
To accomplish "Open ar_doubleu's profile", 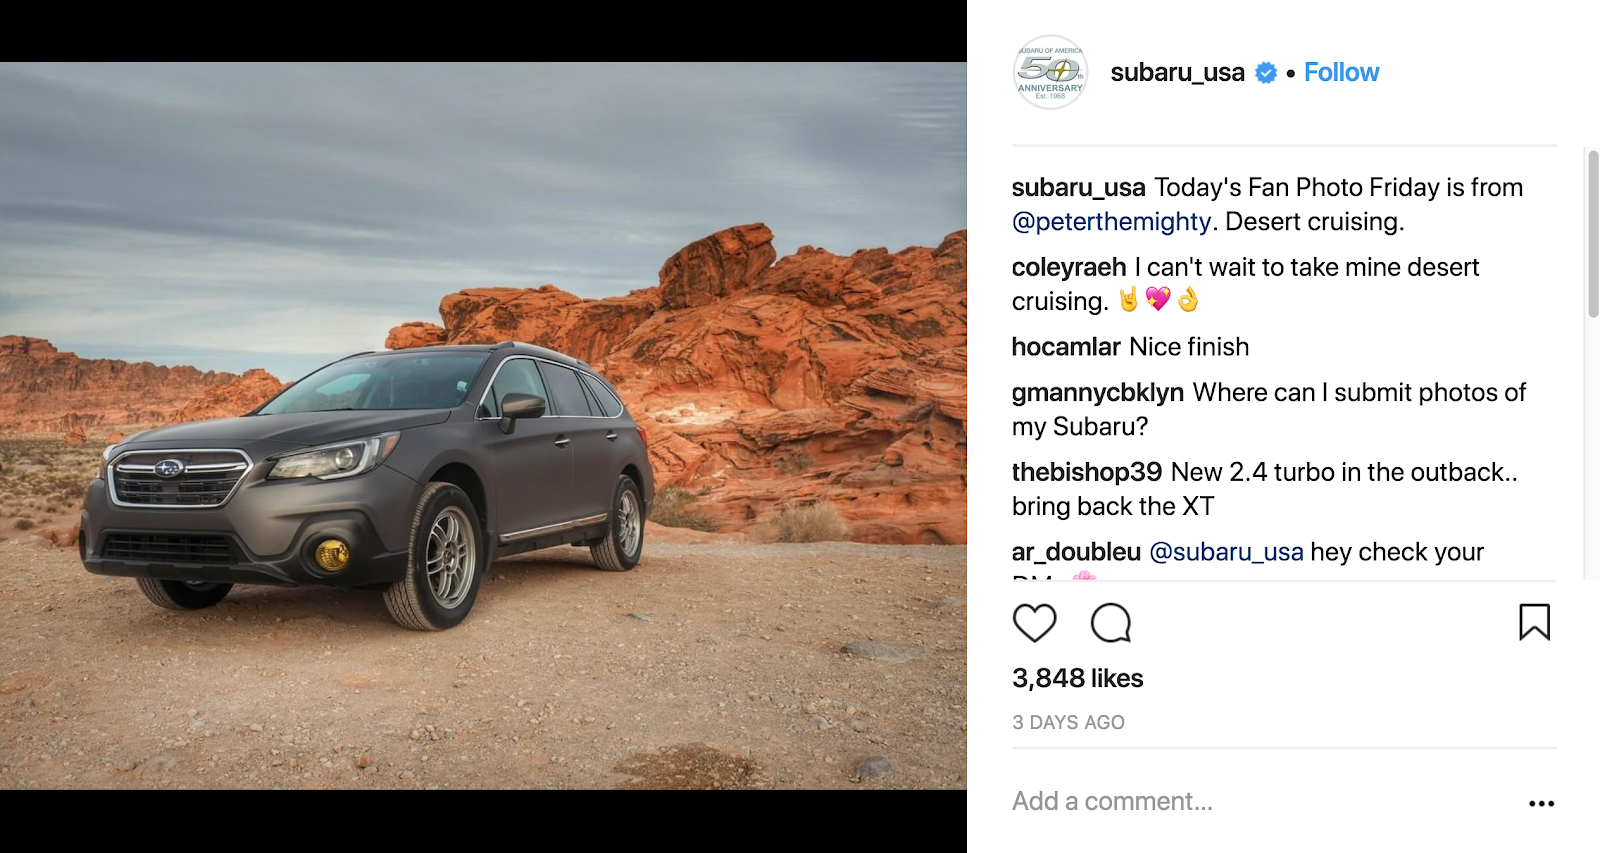I will coord(1076,552).
